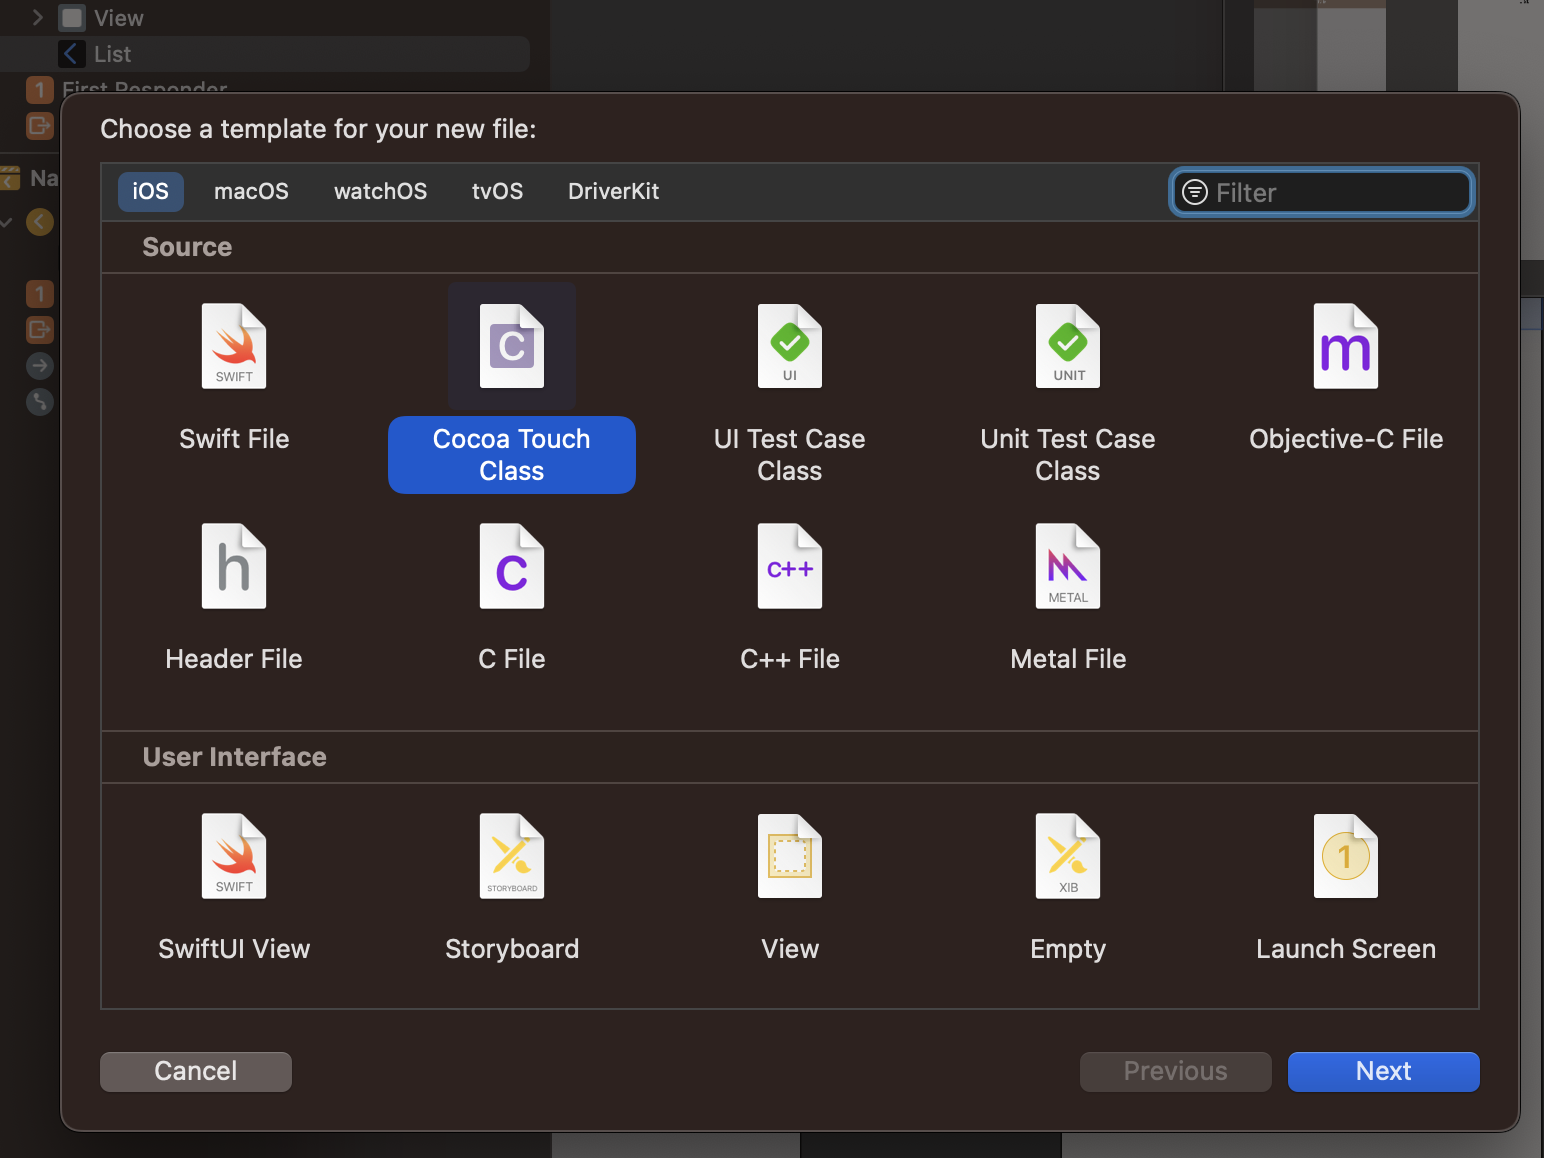Choose the SwiftUI View template icon

coord(234,856)
